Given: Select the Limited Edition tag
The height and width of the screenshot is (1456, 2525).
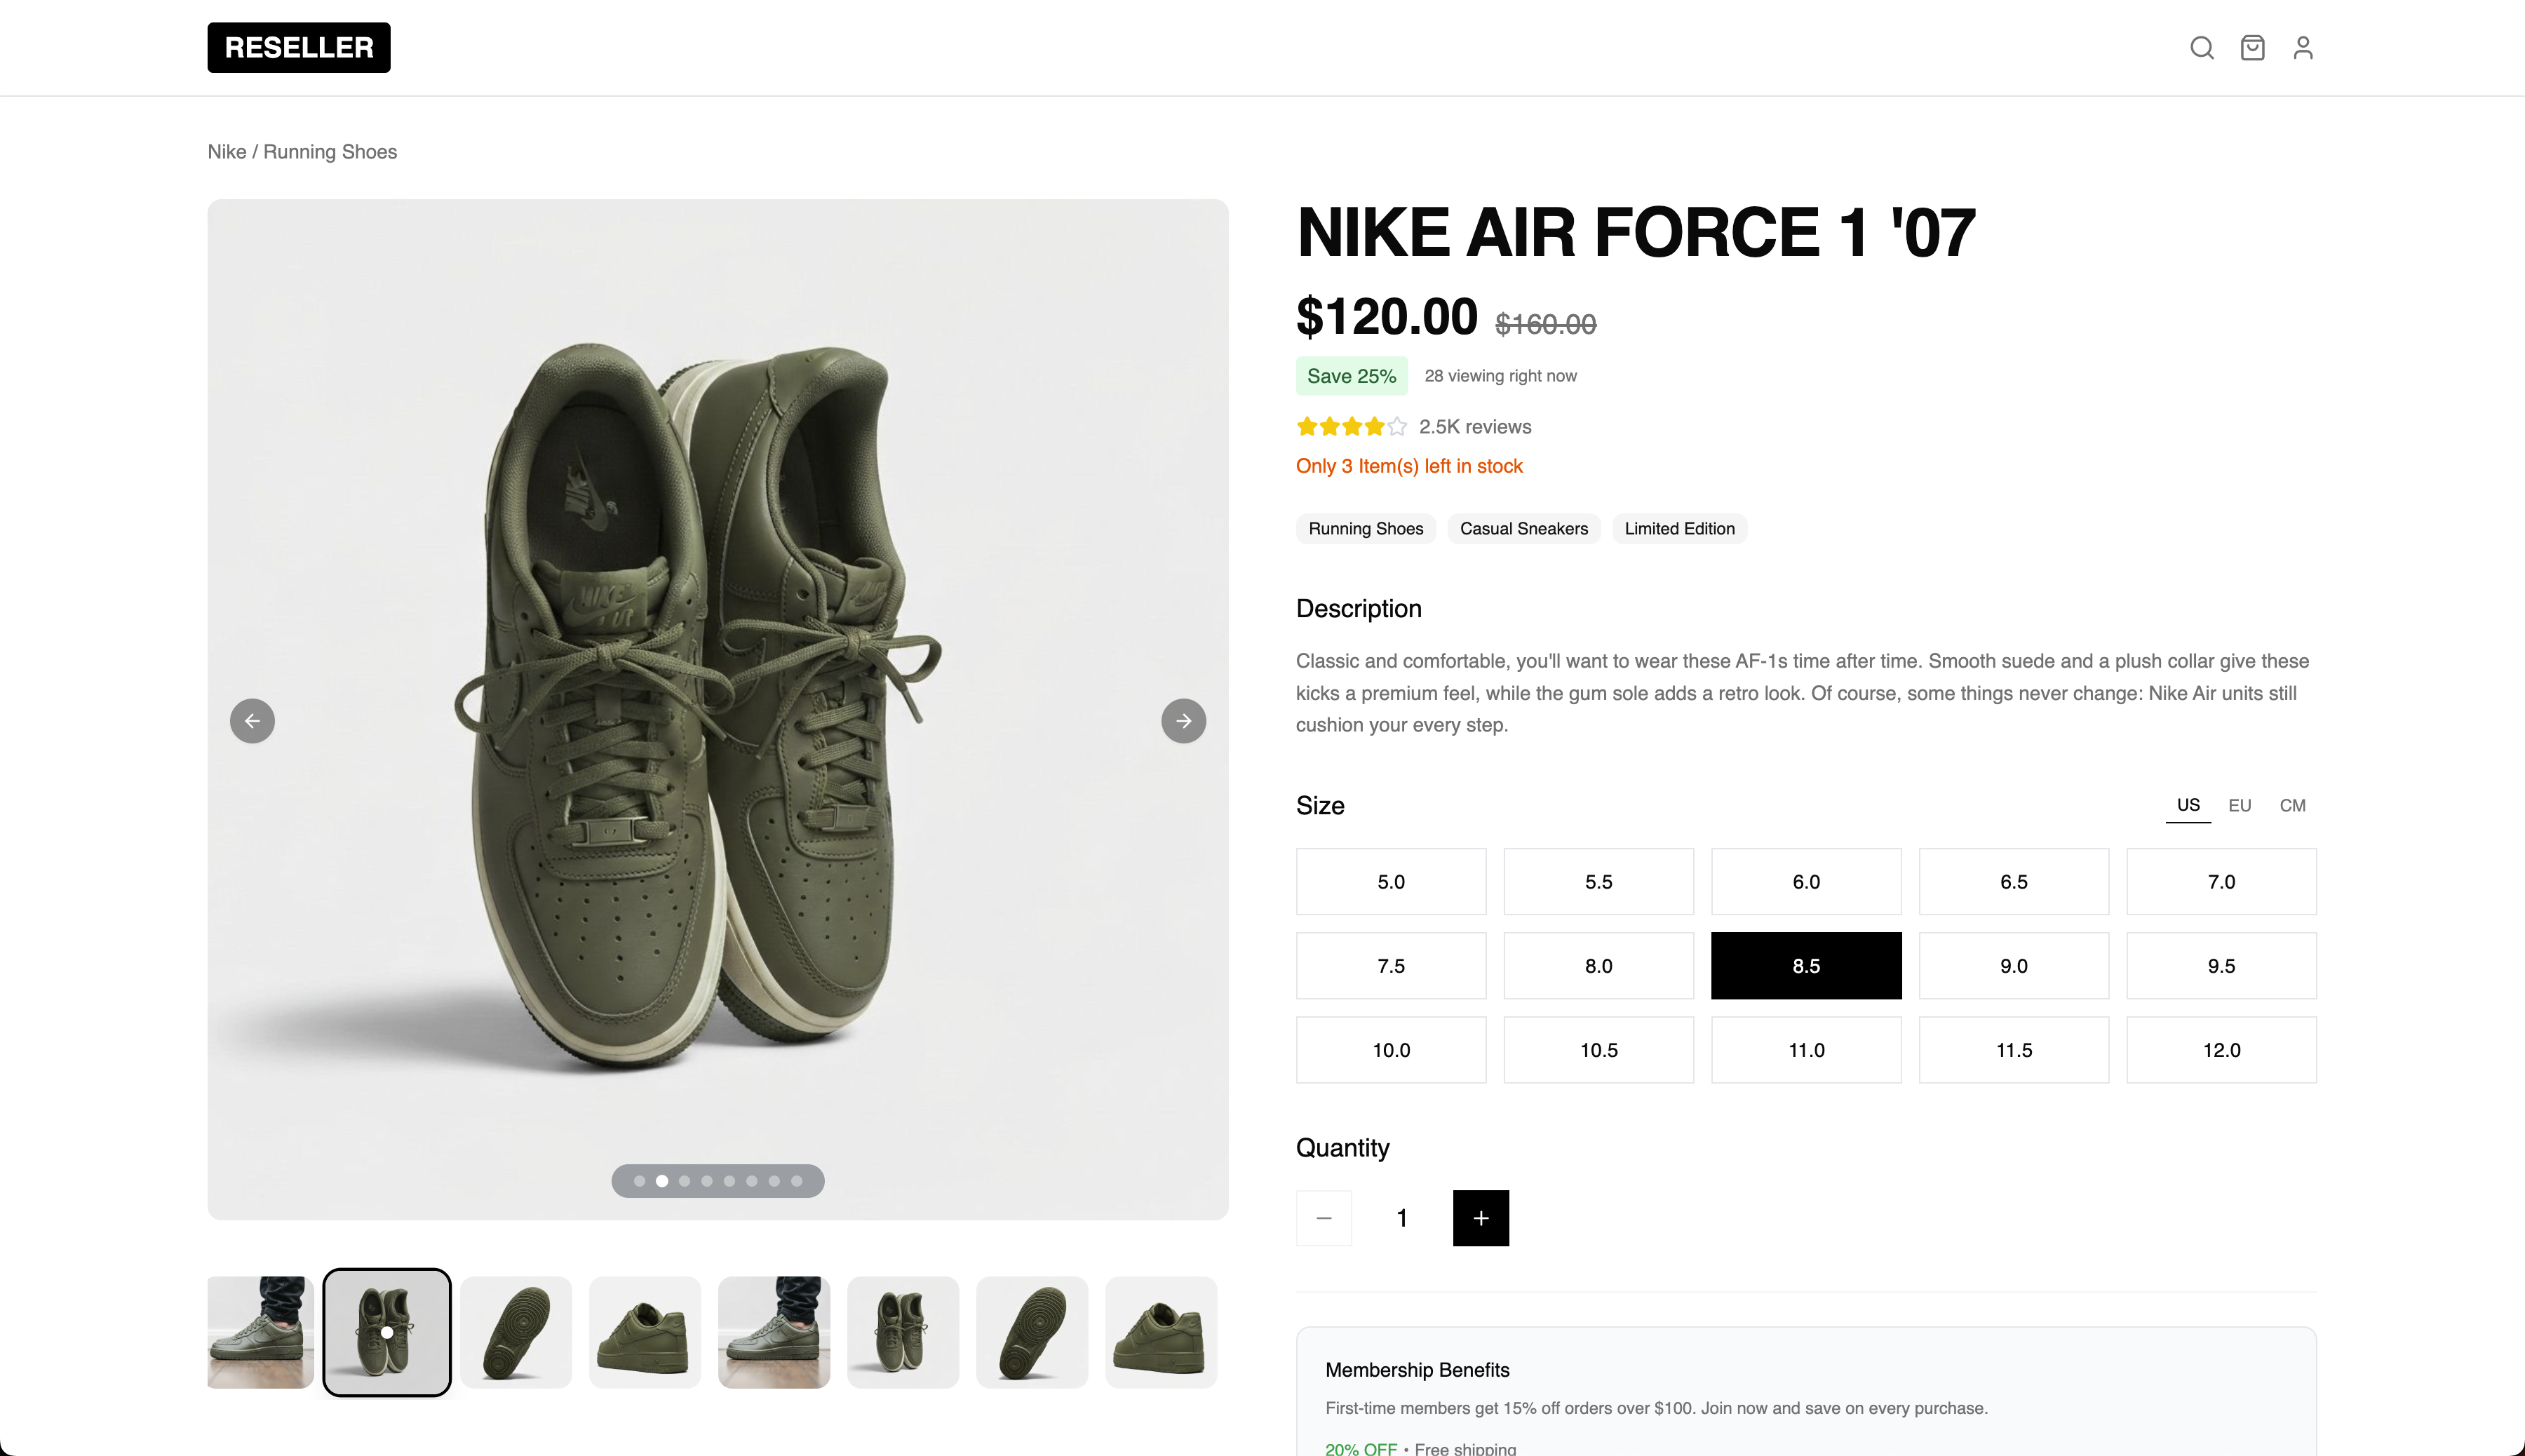Looking at the screenshot, I should click(x=1679, y=528).
